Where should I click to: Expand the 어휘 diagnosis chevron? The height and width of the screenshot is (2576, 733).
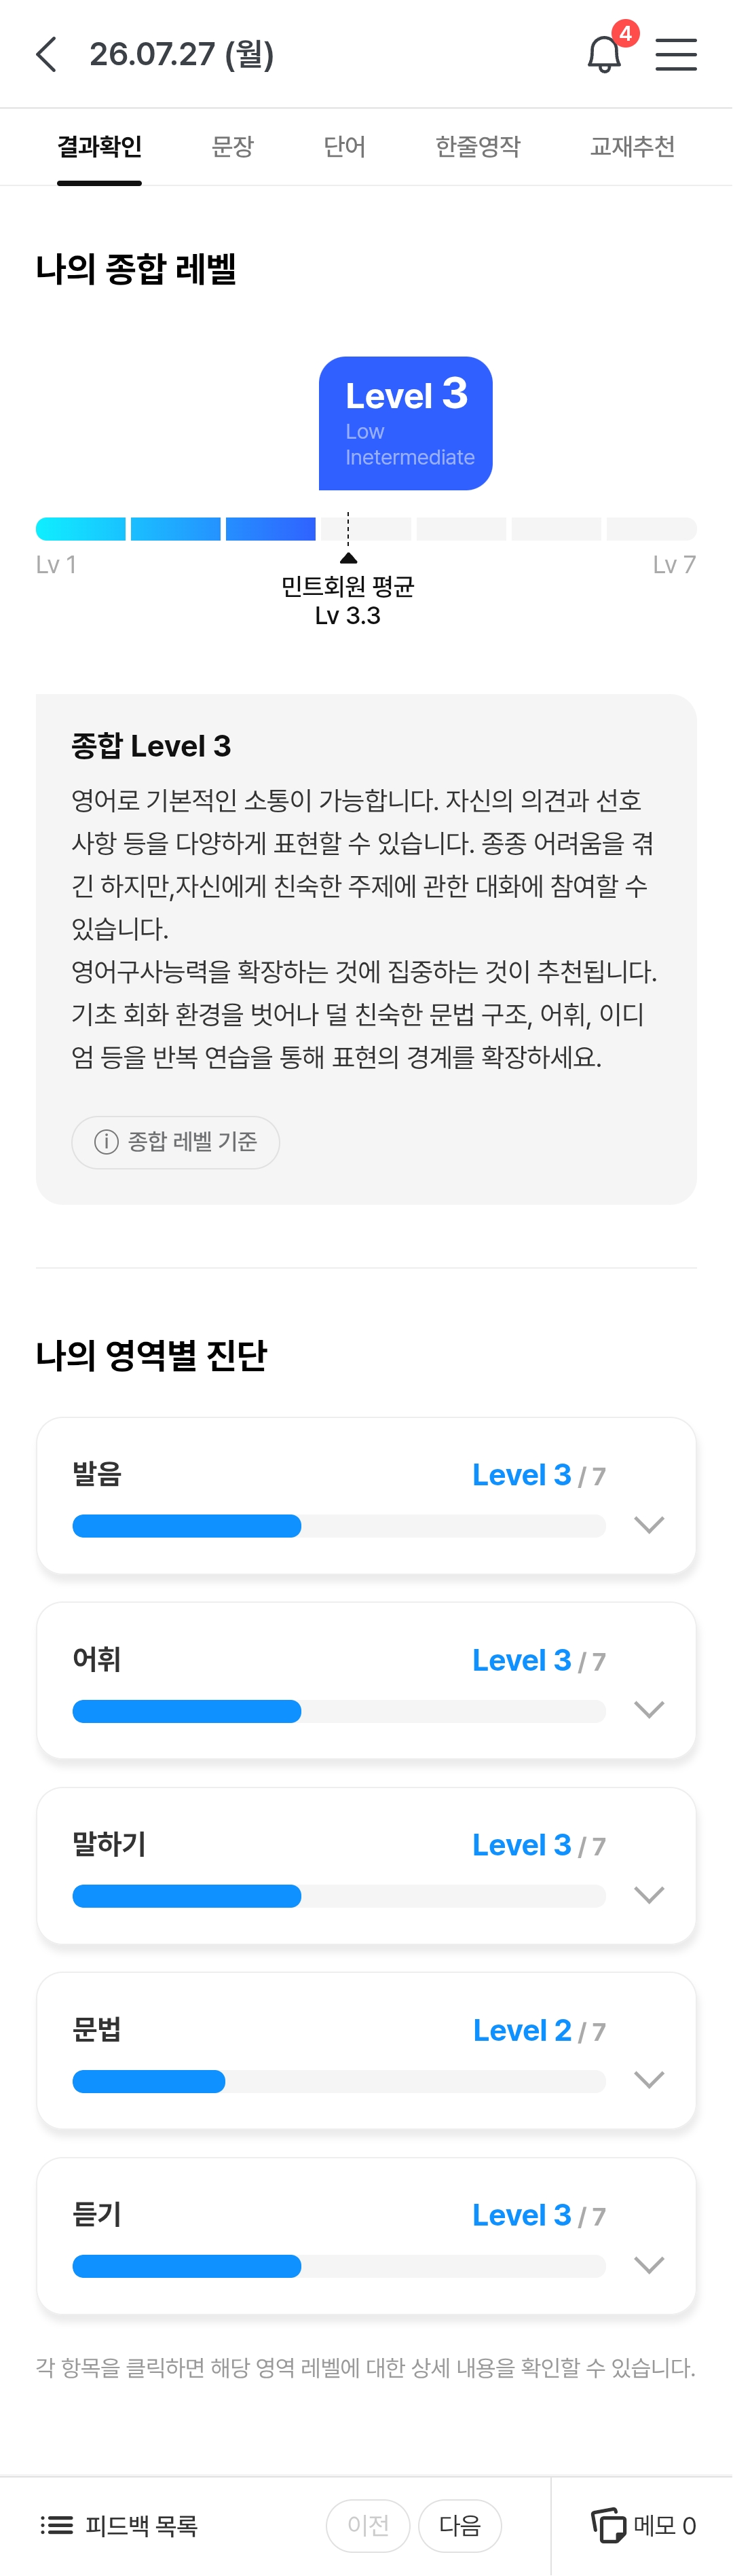click(649, 1709)
